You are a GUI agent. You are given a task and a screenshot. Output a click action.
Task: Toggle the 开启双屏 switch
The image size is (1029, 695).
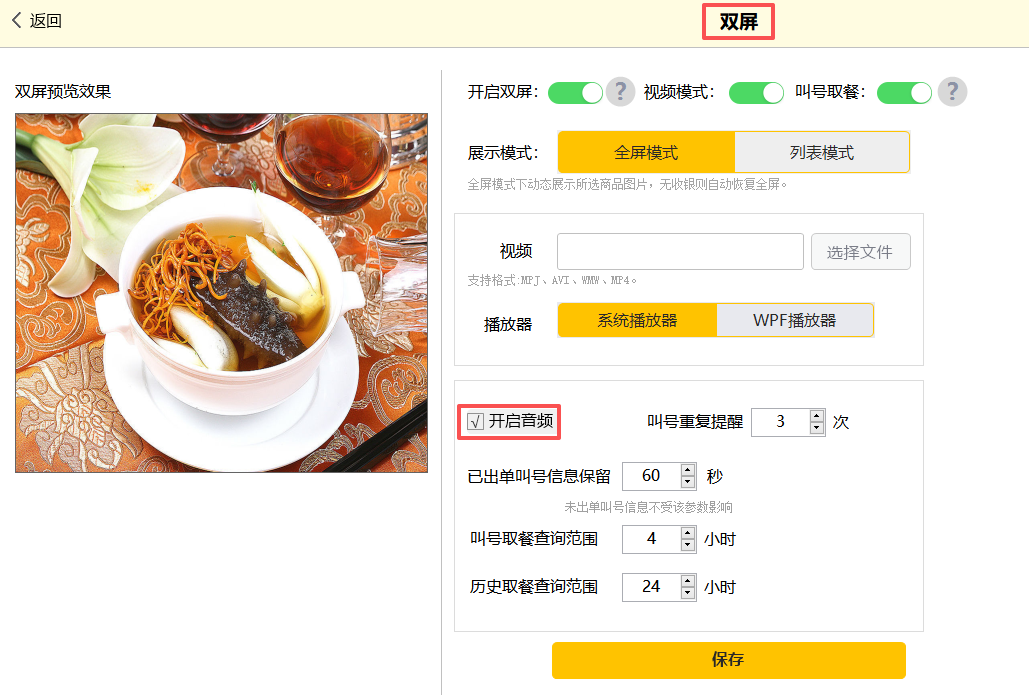(576, 93)
